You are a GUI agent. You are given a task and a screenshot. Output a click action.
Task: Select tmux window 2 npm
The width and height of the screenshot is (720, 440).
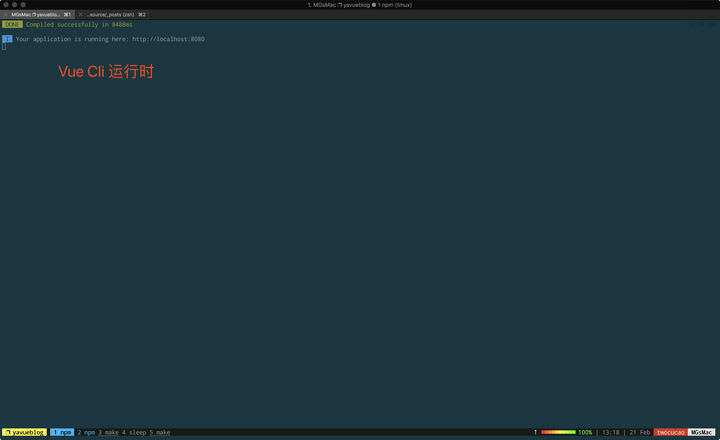point(86,432)
